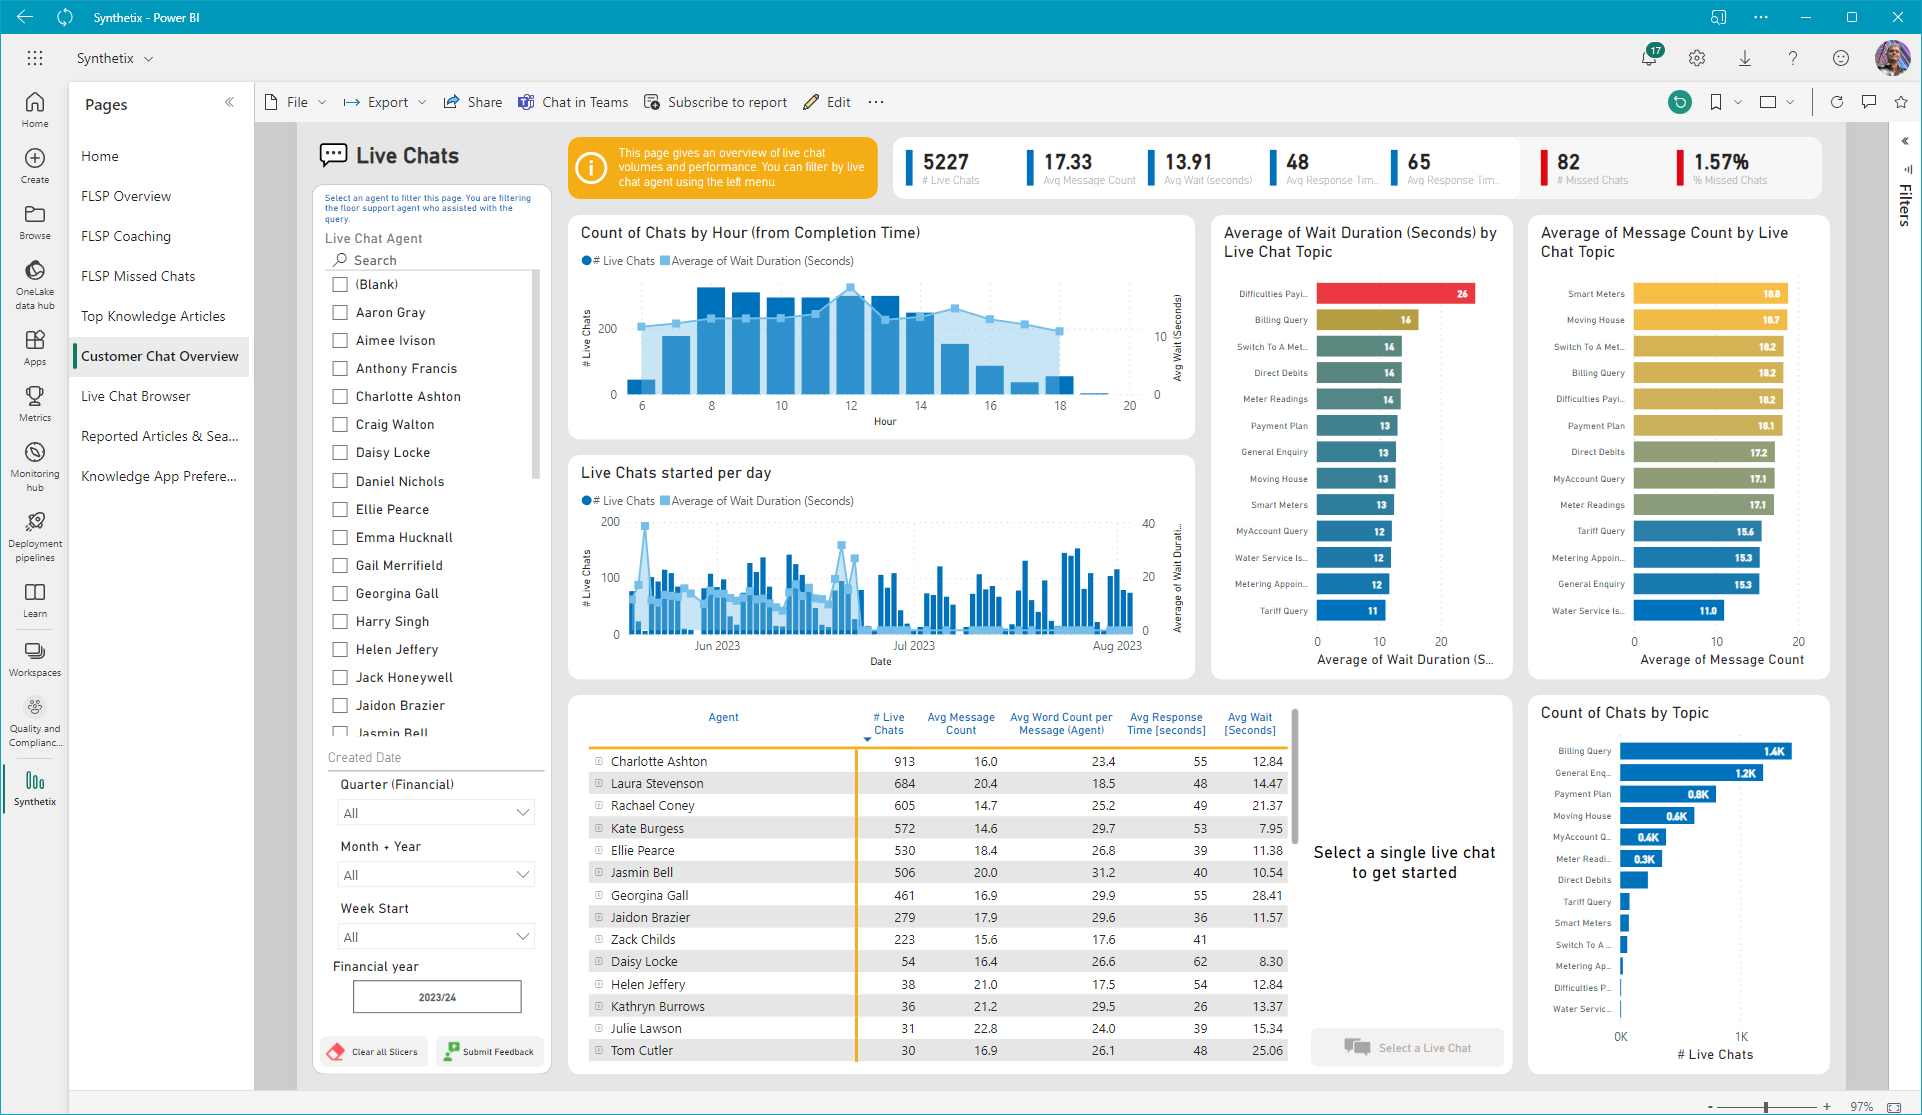1922x1115 pixels.
Task: Expand the Charlotte Ashton table row
Action: point(599,761)
